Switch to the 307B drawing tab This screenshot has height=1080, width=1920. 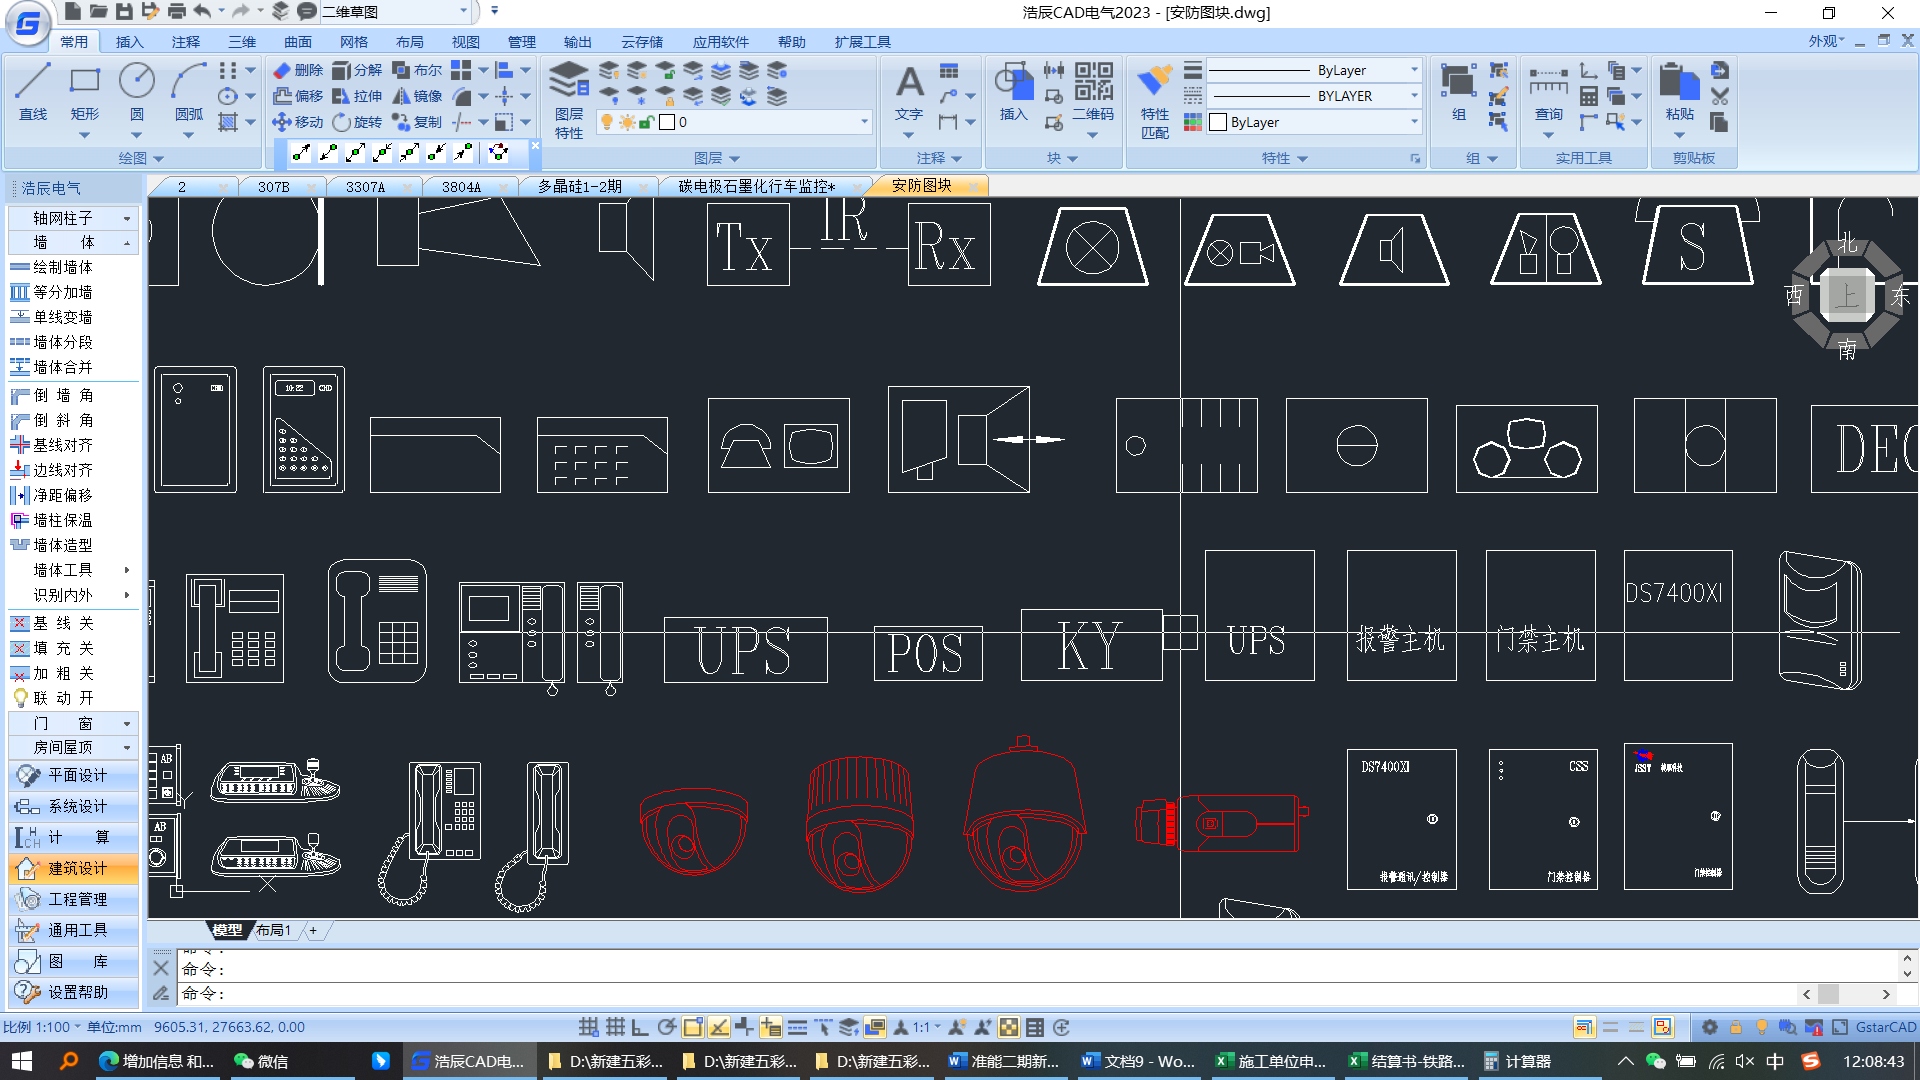point(273,187)
